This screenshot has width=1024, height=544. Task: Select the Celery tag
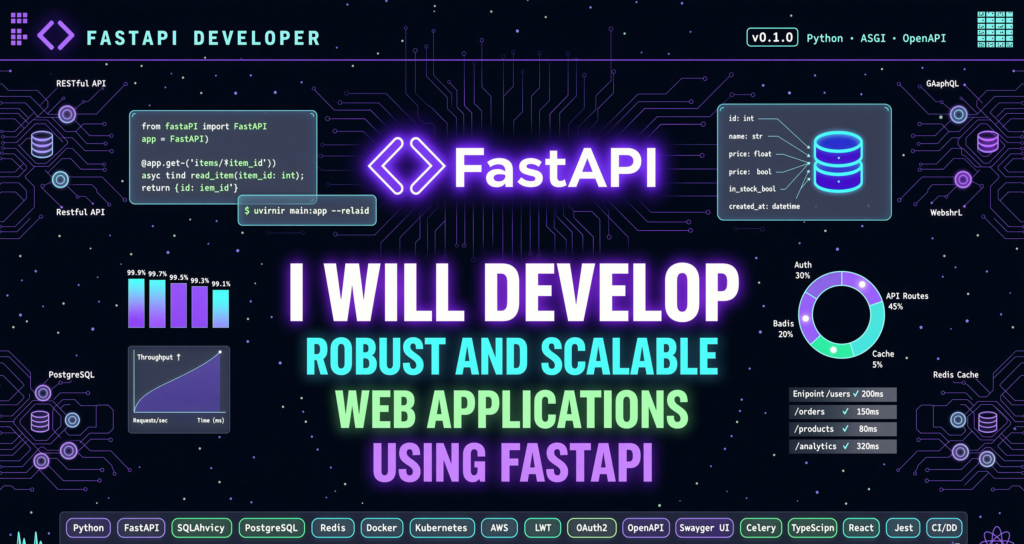(x=761, y=528)
